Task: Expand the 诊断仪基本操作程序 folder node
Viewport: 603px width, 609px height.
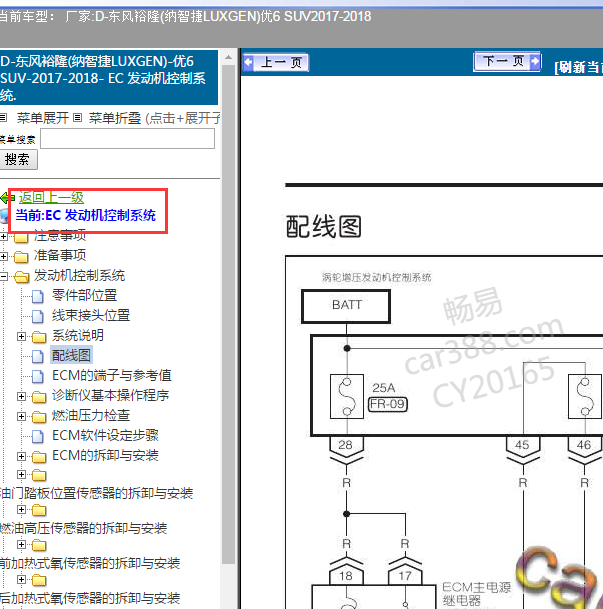Action: (21, 397)
